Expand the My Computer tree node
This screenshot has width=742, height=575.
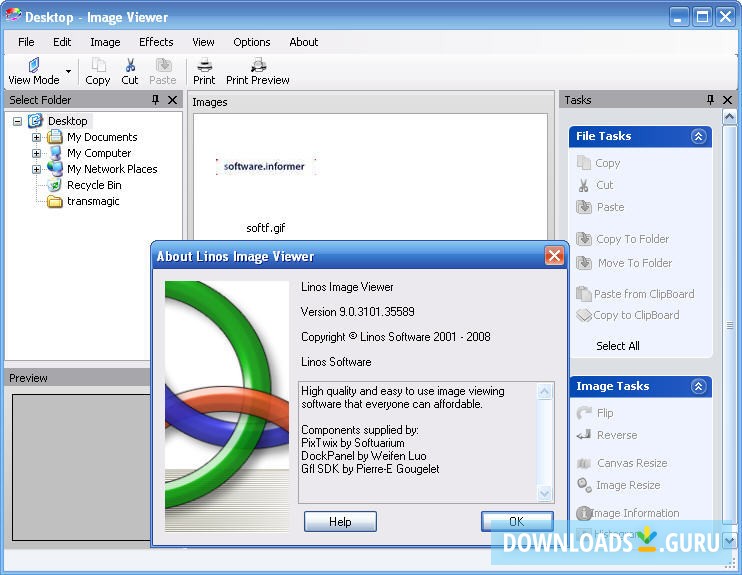[x=36, y=153]
